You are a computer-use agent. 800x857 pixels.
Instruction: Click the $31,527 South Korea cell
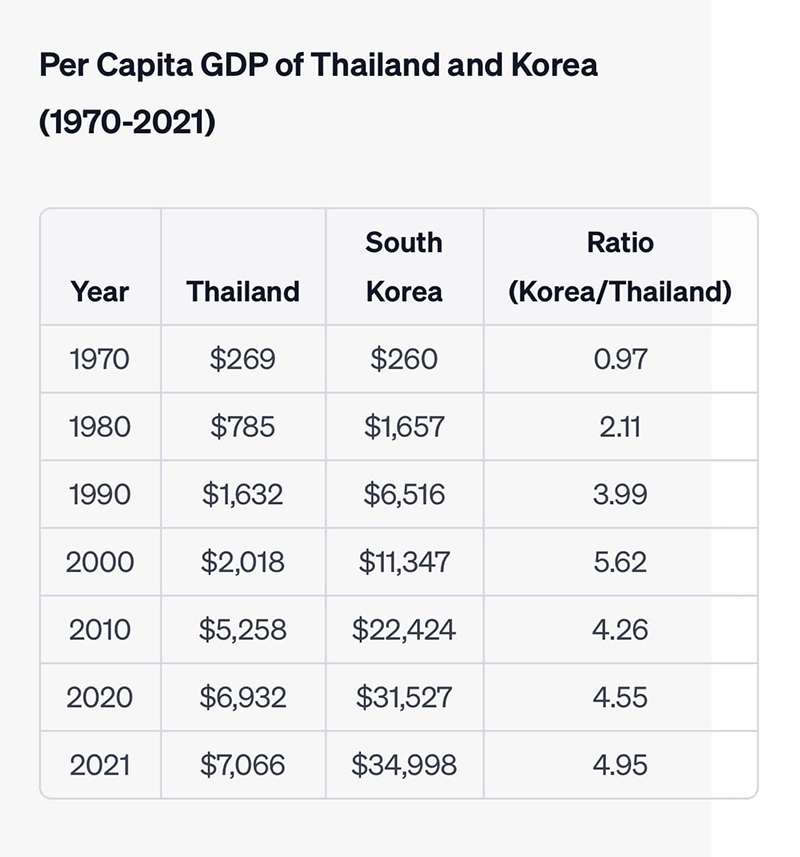pos(404,697)
